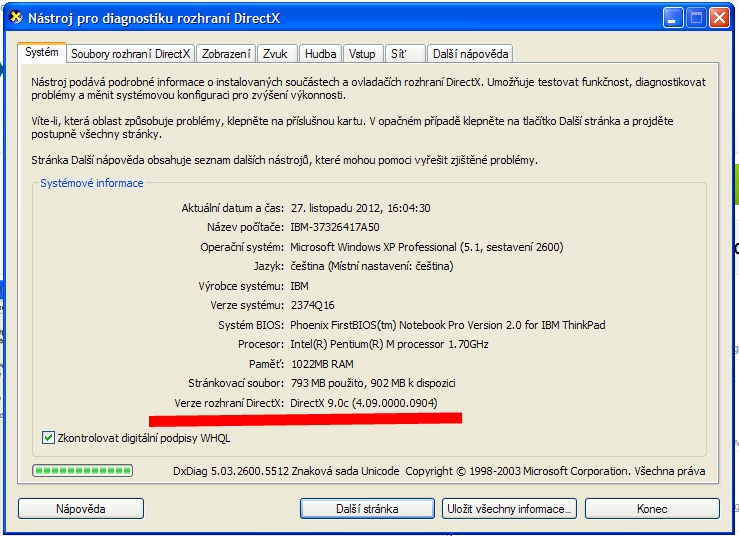Viewport: 739px width, 536px height.
Task: Open the Síť tab
Action: pyautogui.click(x=405, y=54)
